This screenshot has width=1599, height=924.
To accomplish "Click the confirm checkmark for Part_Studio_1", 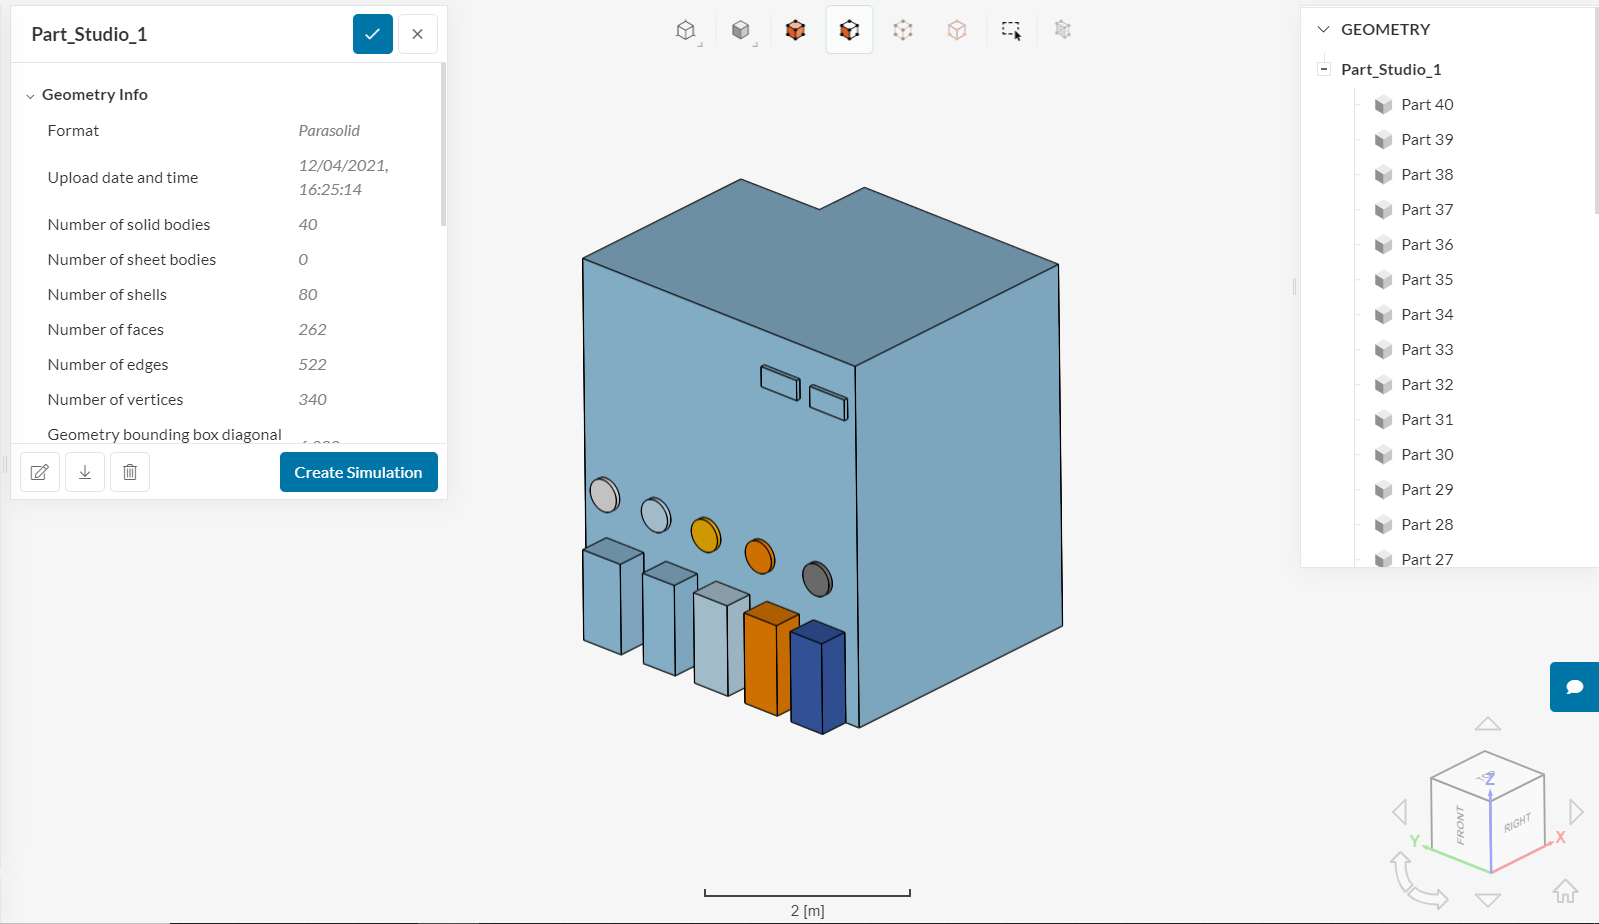I will (x=372, y=34).
